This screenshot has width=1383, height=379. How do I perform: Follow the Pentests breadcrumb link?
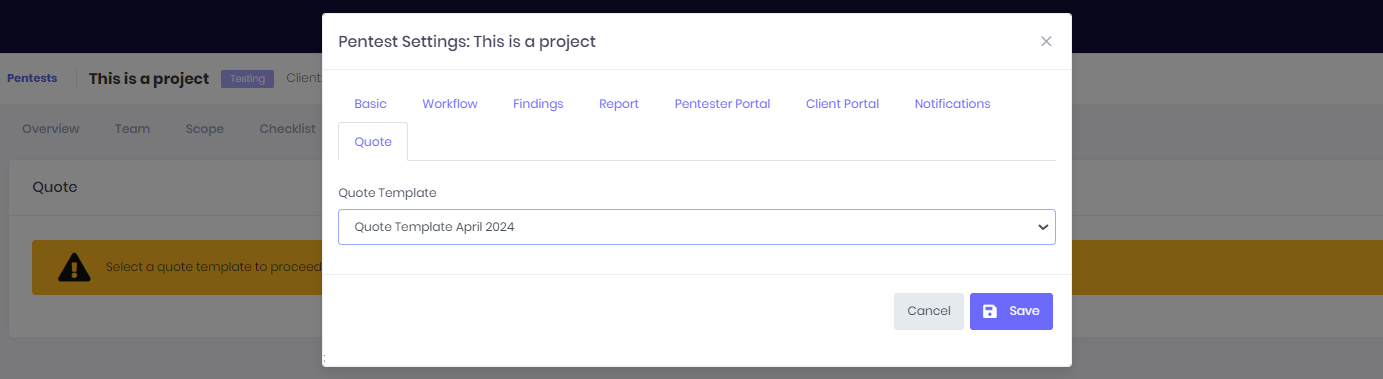[x=32, y=78]
